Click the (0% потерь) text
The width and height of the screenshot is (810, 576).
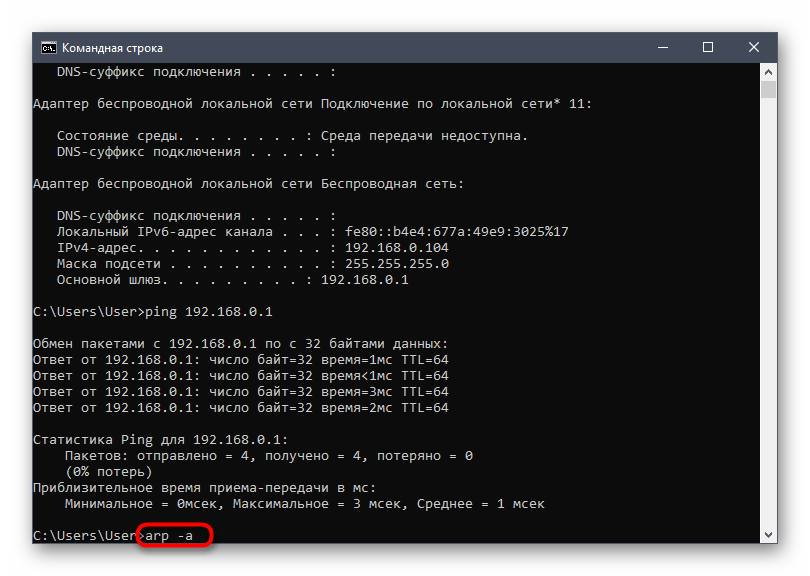[108, 472]
